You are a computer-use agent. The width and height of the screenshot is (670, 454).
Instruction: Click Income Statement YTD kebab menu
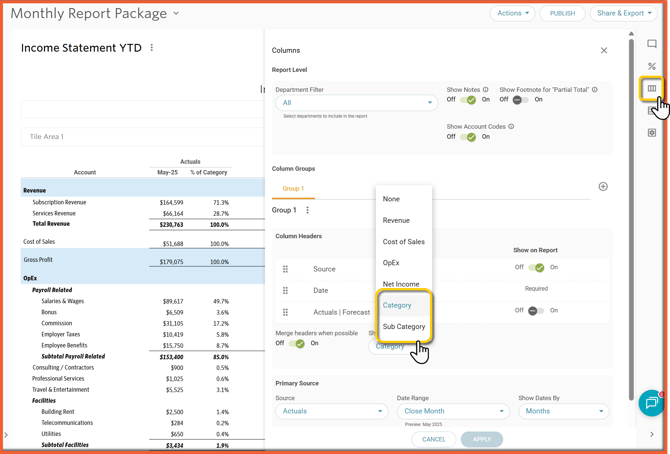tap(152, 48)
